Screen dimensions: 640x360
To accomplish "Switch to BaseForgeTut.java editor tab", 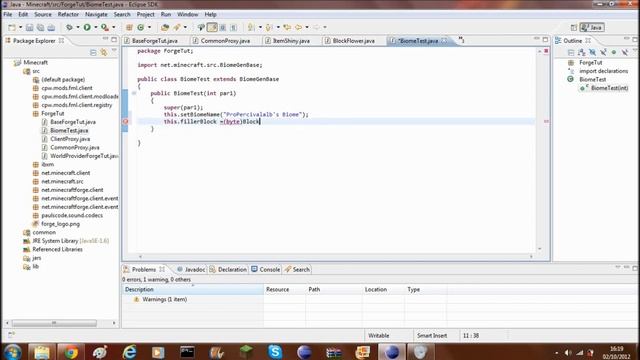I will click(x=155, y=41).
